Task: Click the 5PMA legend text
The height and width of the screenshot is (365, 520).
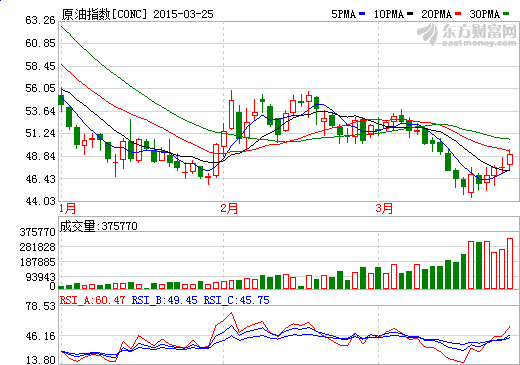Action: pos(343,14)
